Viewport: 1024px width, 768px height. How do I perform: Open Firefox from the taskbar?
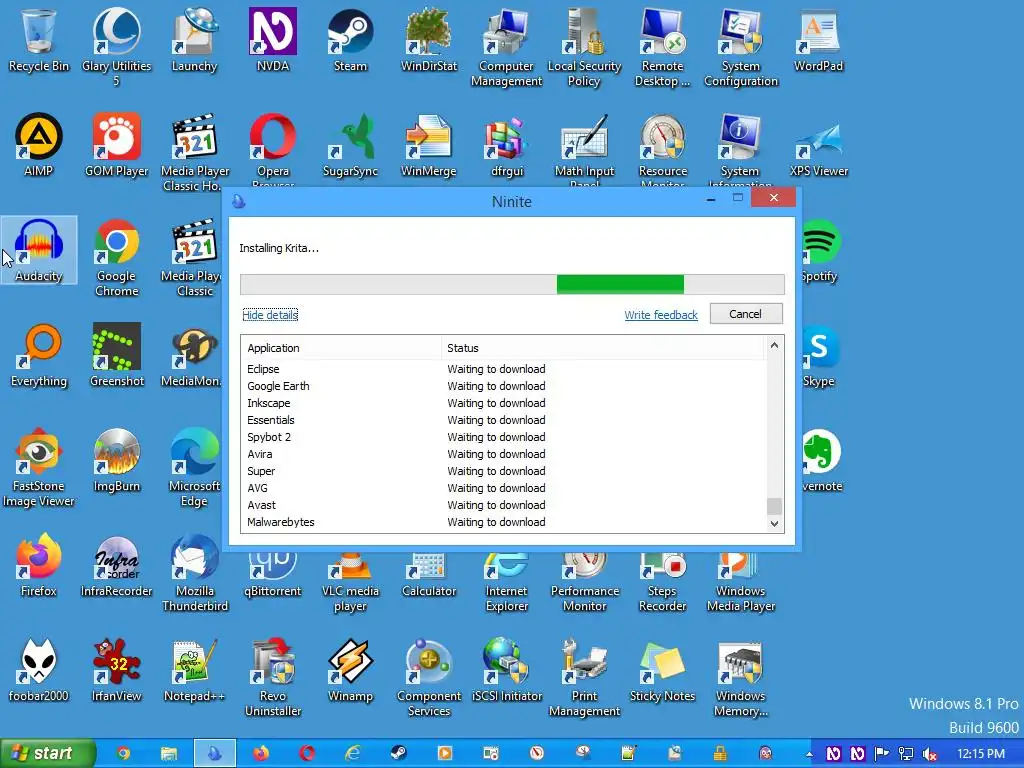coord(261,754)
